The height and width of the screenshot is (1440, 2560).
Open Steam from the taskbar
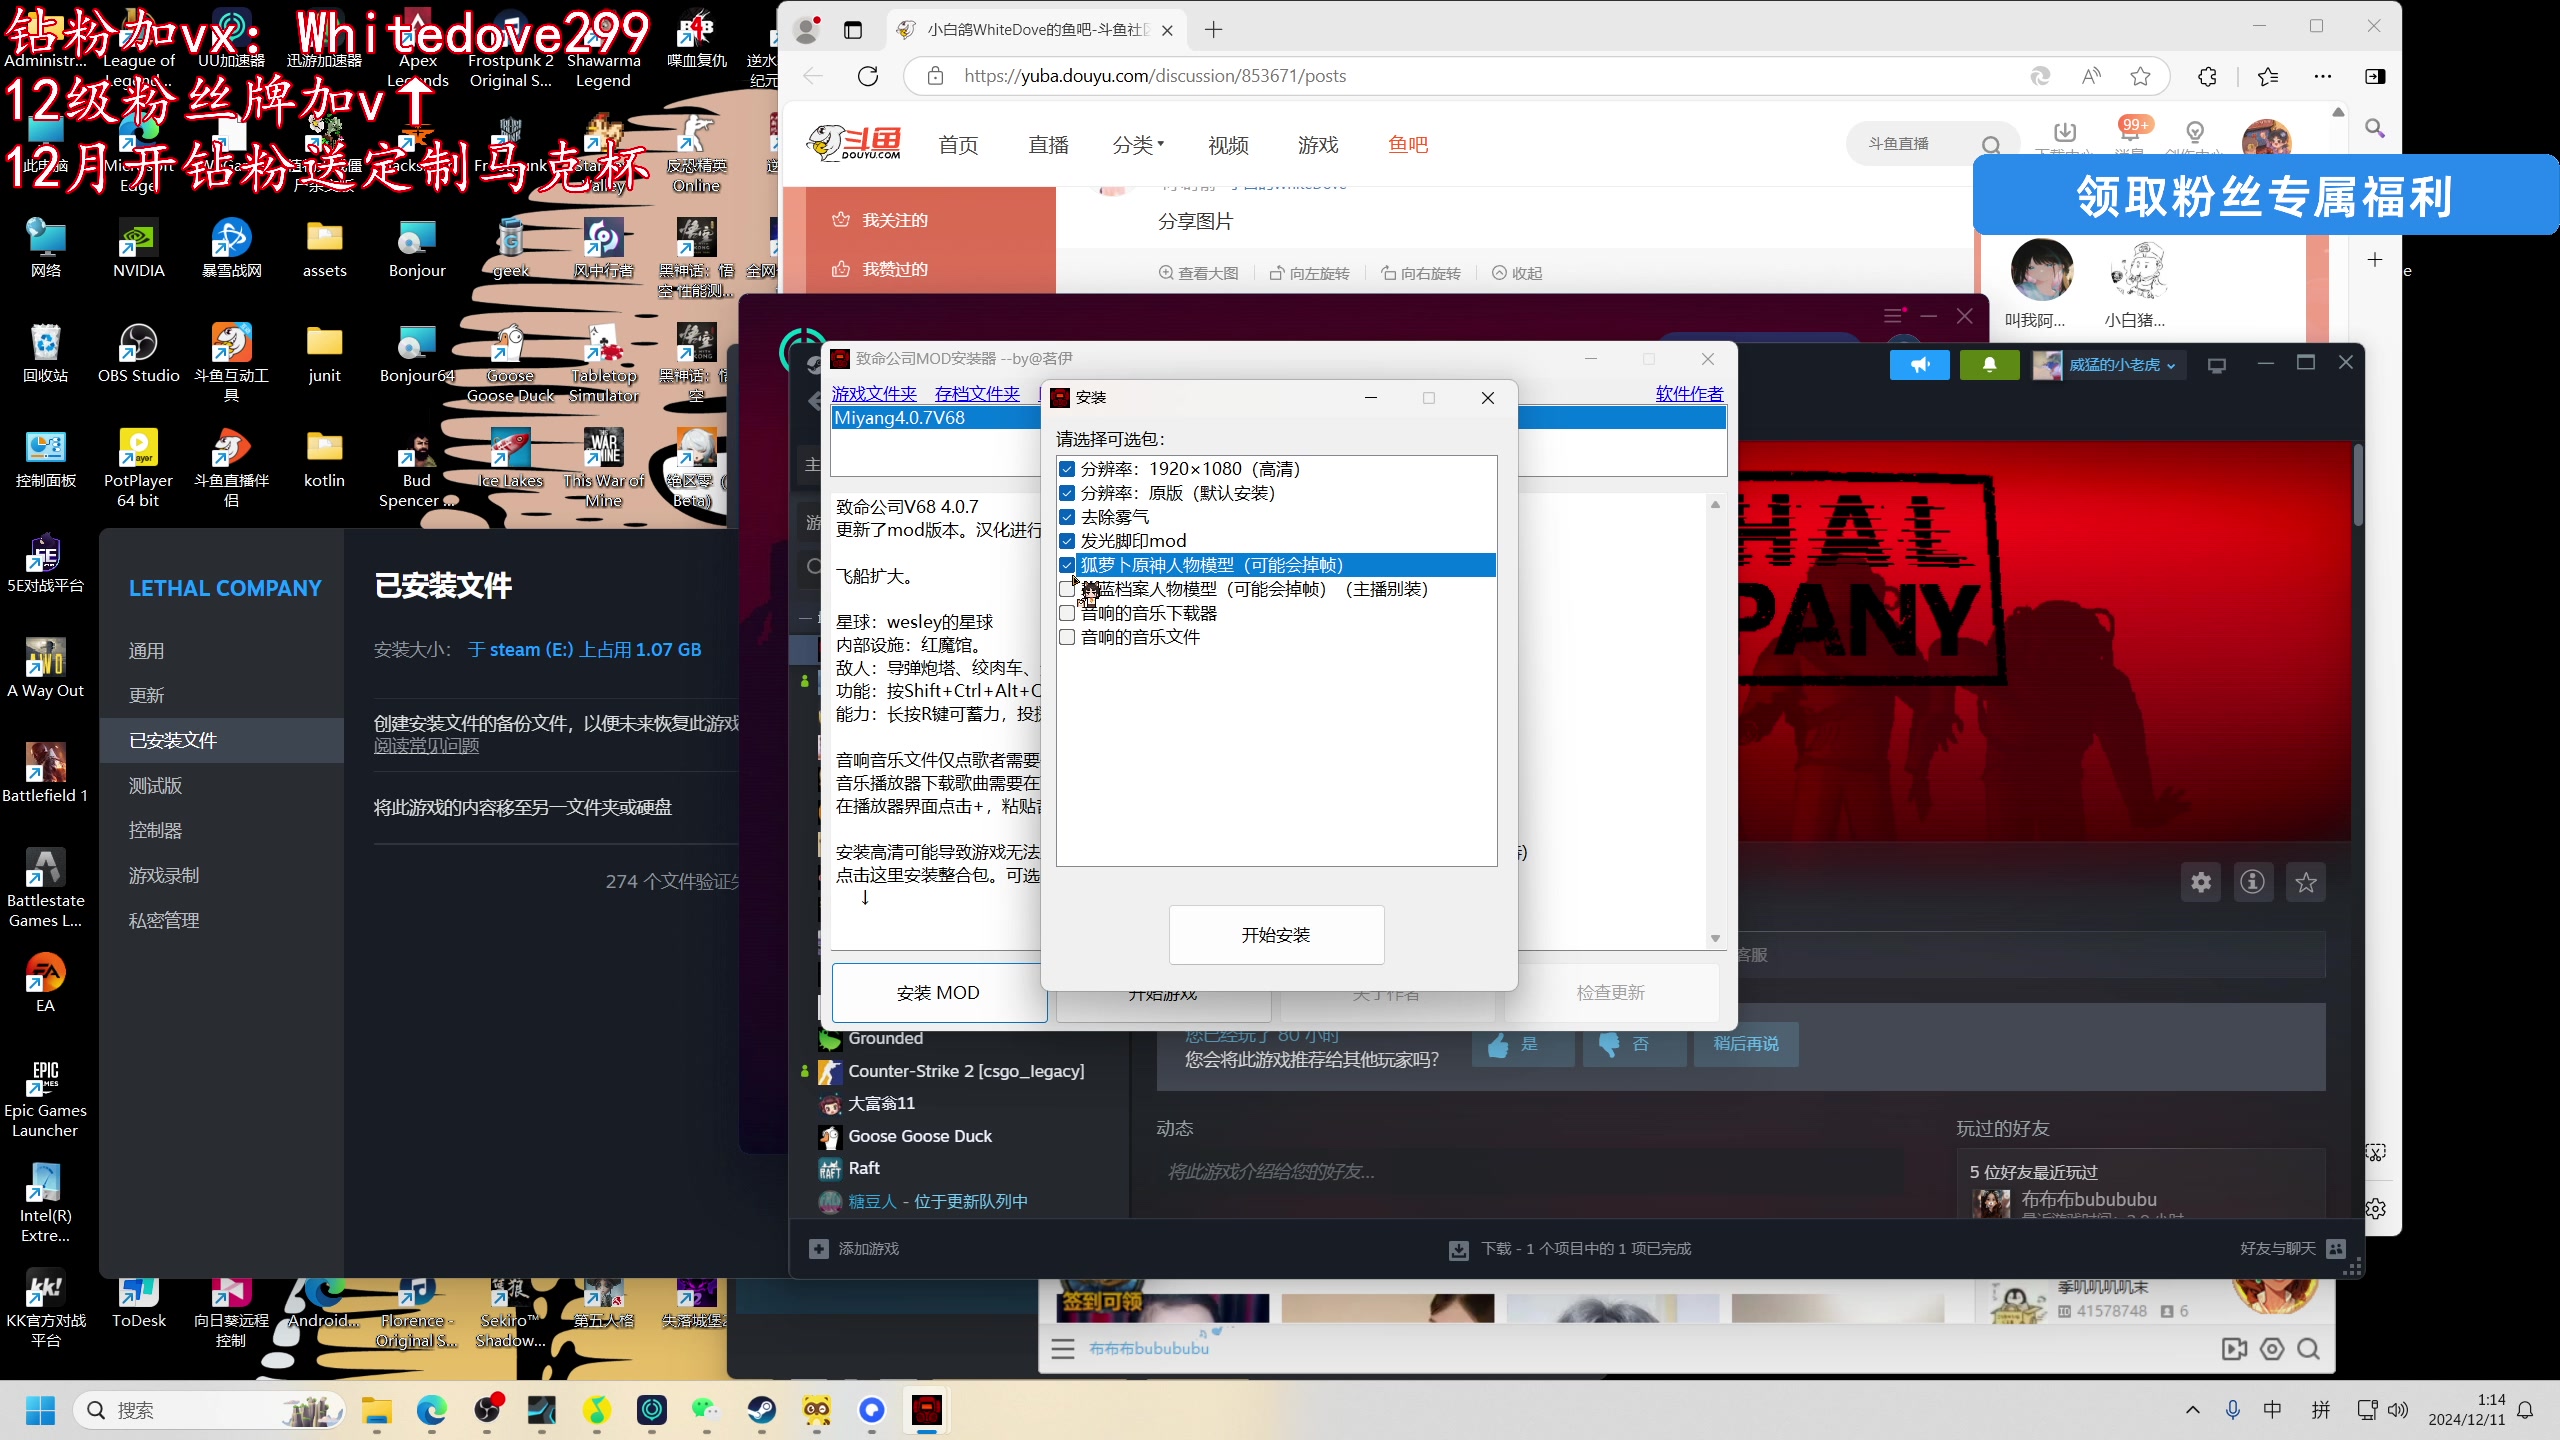click(x=762, y=1410)
